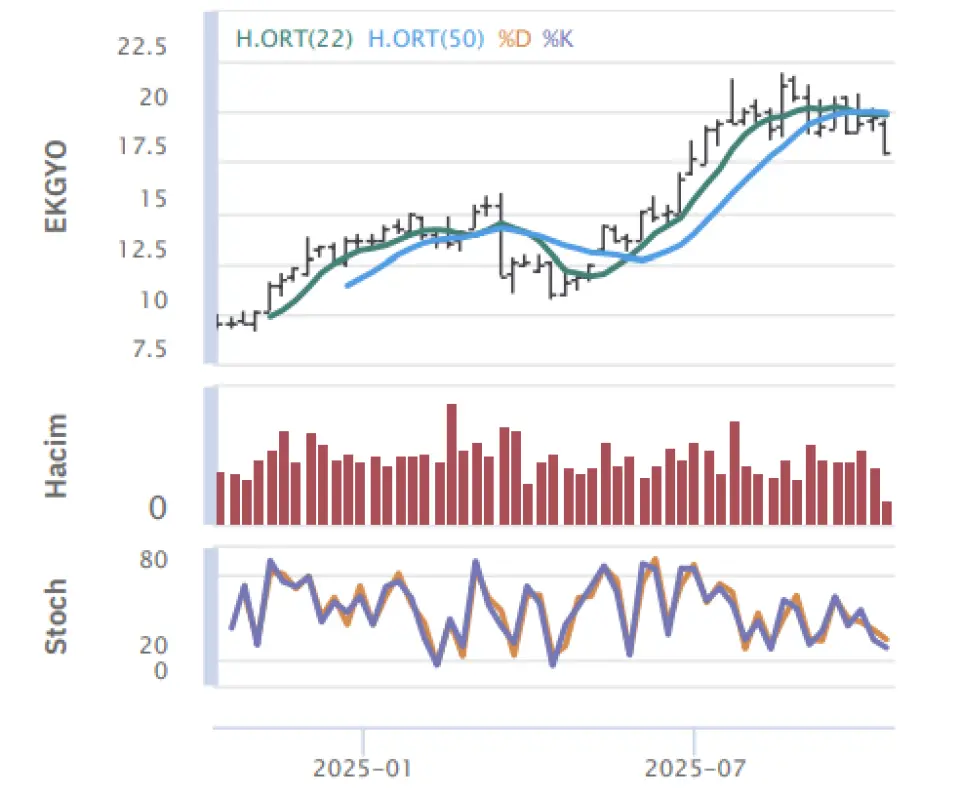Click the Hacim volume axis title
The height and width of the screenshot is (796, 960).
(56, 455)
